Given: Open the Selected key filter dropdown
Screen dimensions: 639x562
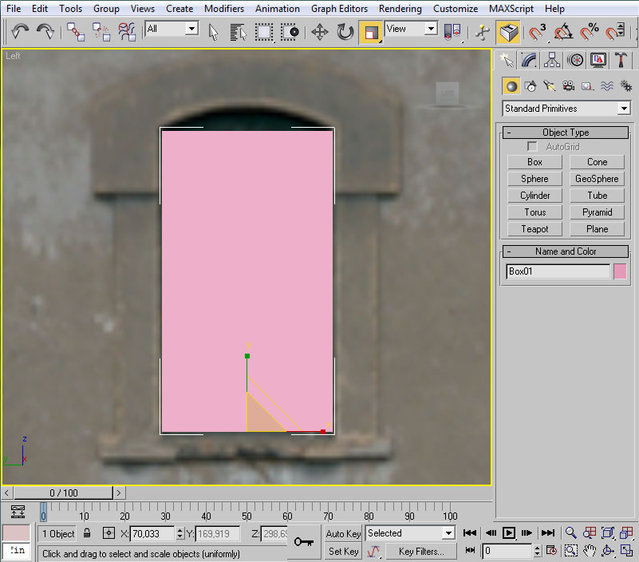Looking at the screenshot, I should click(x=410, y=534).
